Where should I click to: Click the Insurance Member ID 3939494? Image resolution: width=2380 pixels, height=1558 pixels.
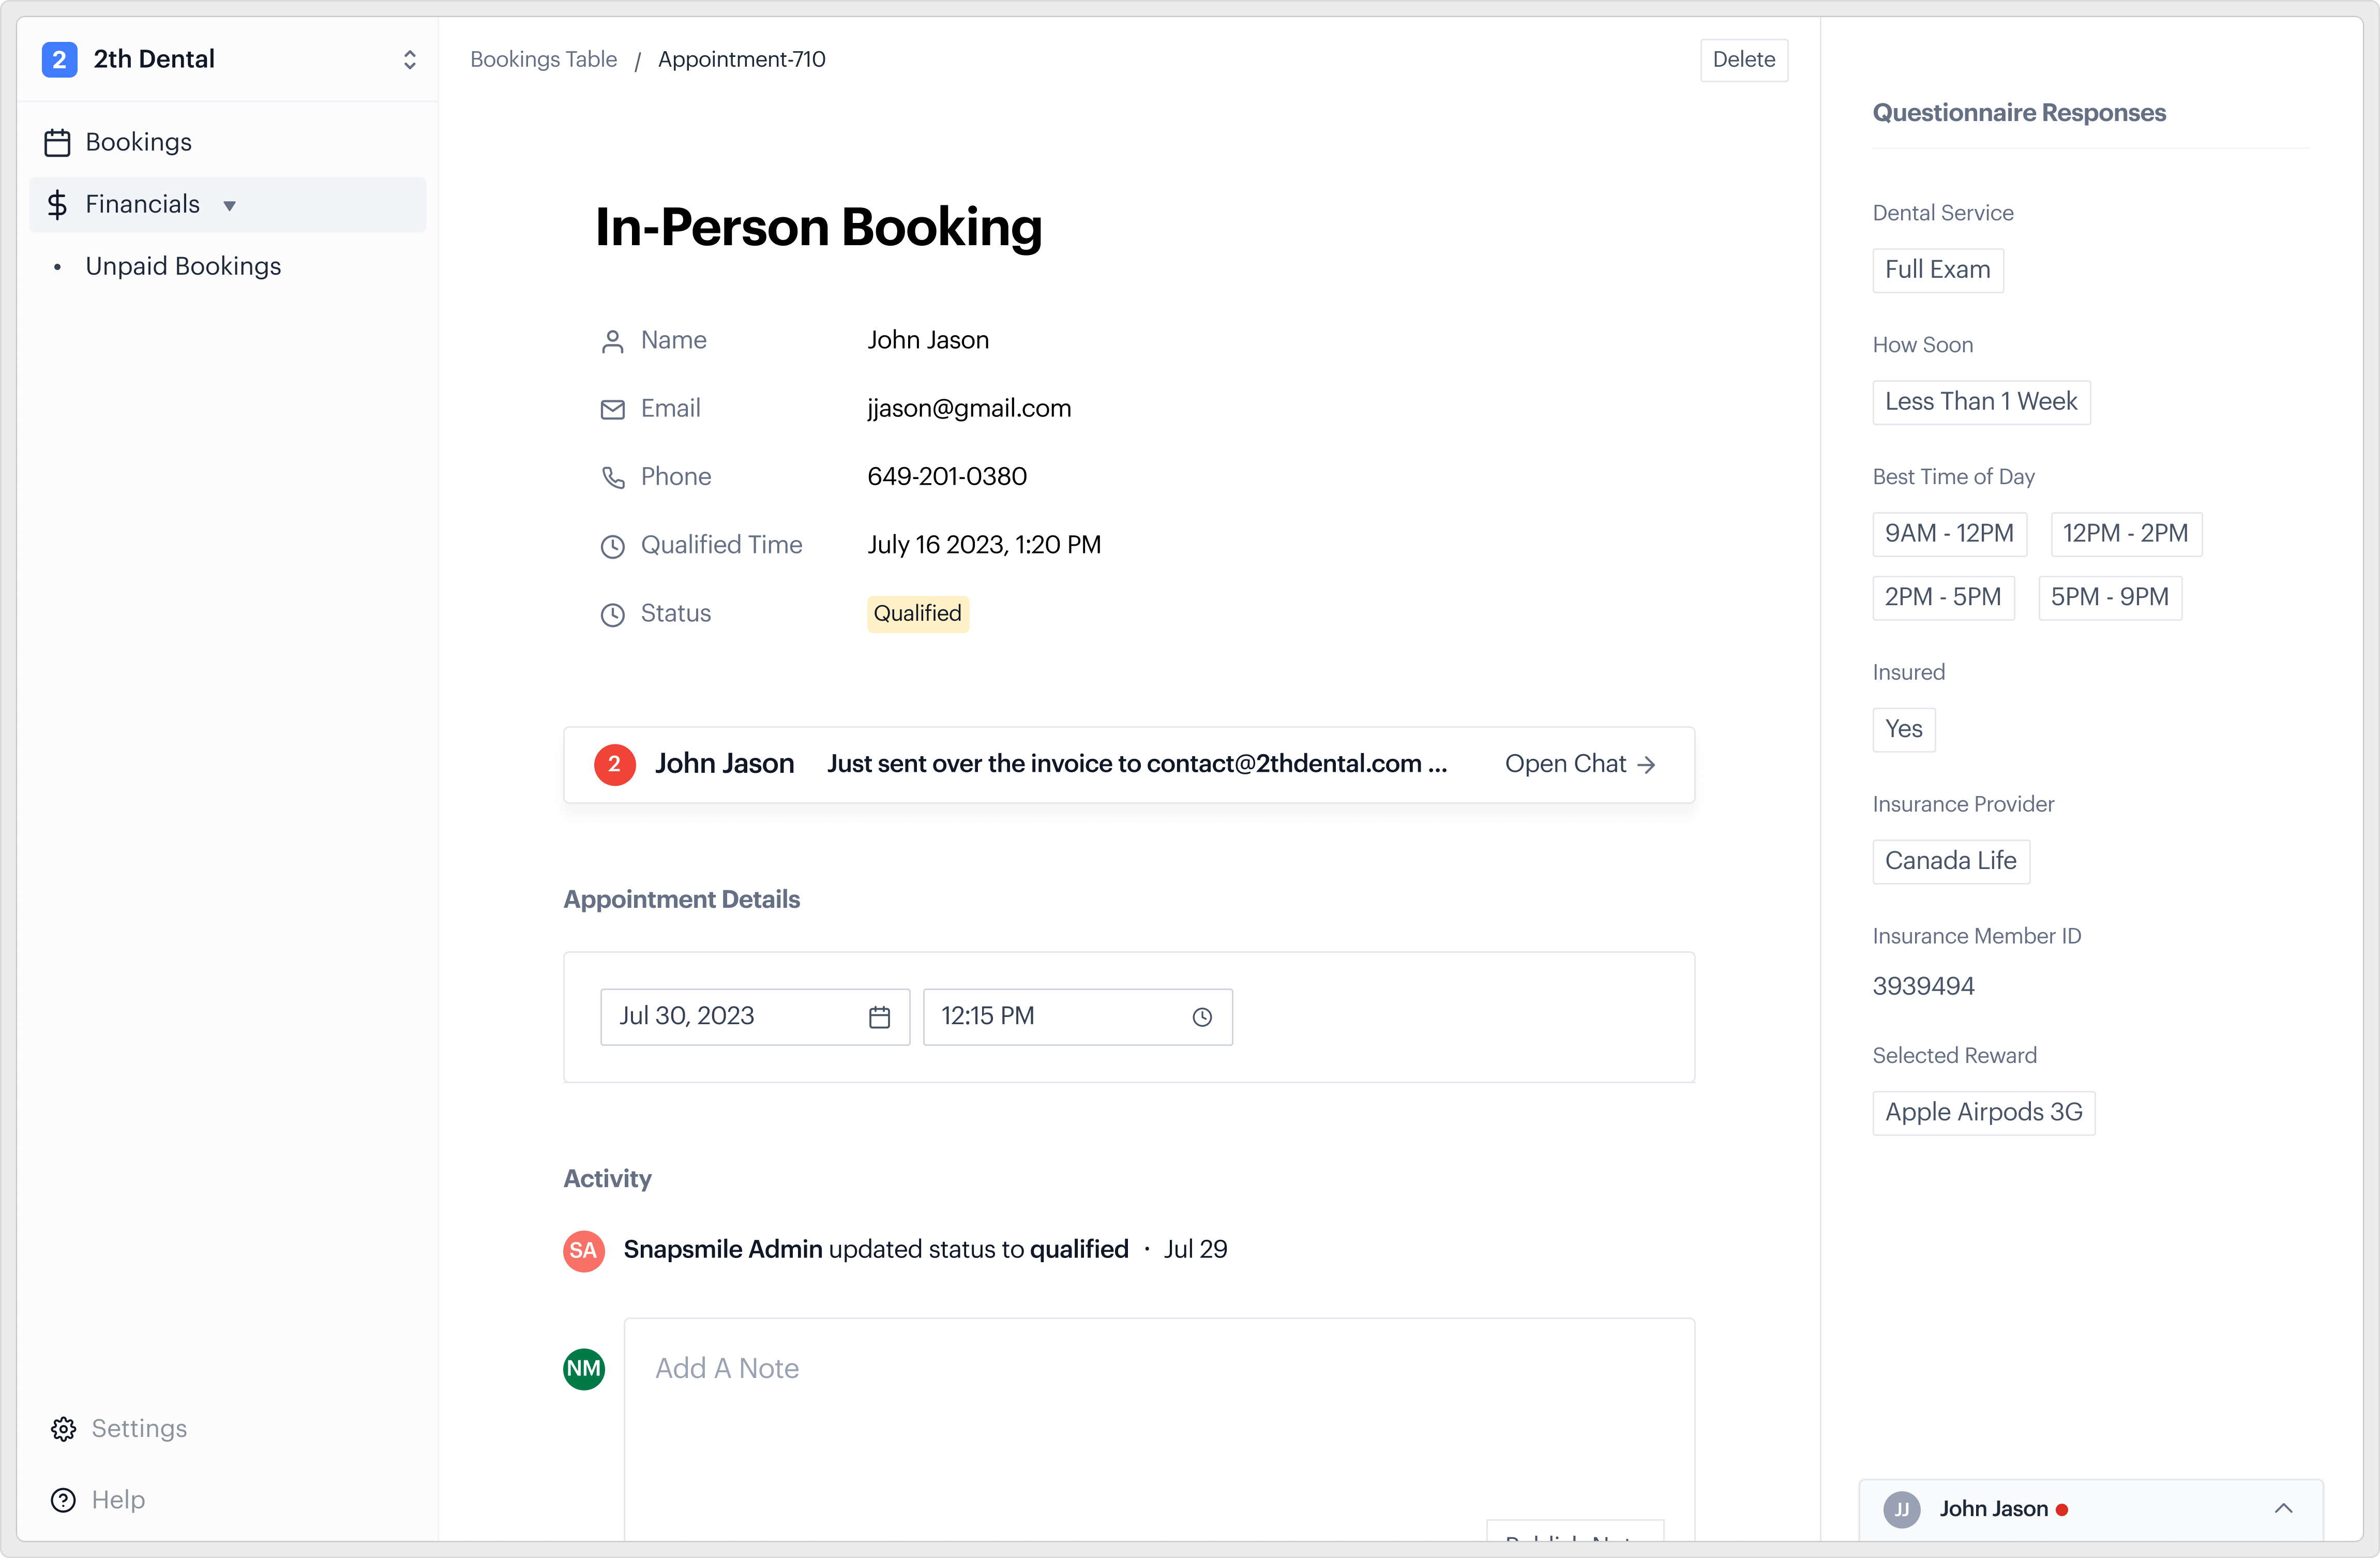(x=1923, y=986)
